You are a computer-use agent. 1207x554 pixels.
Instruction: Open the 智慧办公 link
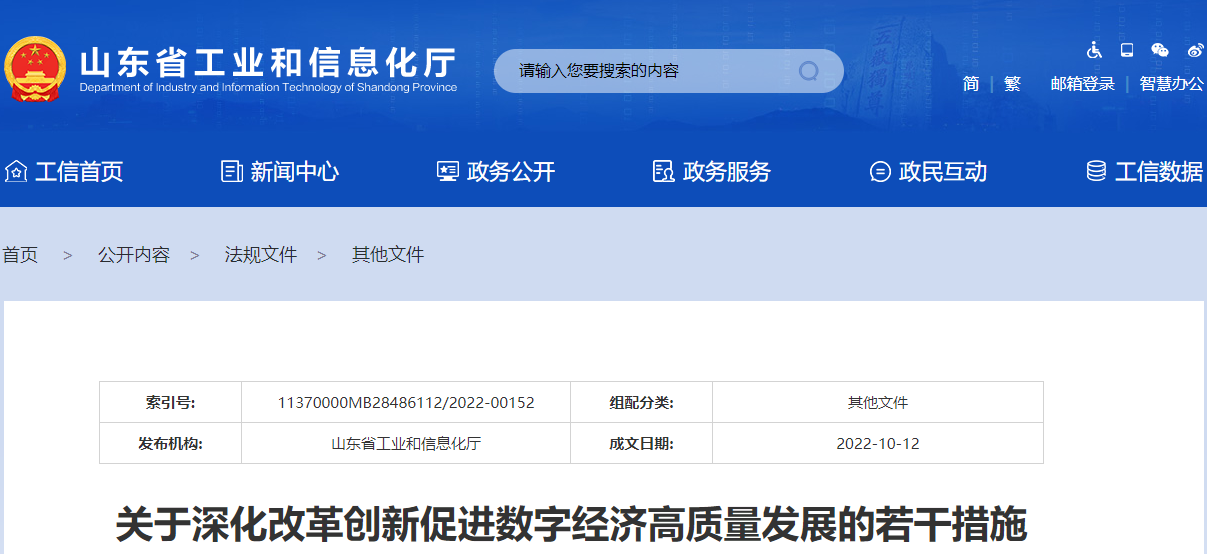point(1172,84)
